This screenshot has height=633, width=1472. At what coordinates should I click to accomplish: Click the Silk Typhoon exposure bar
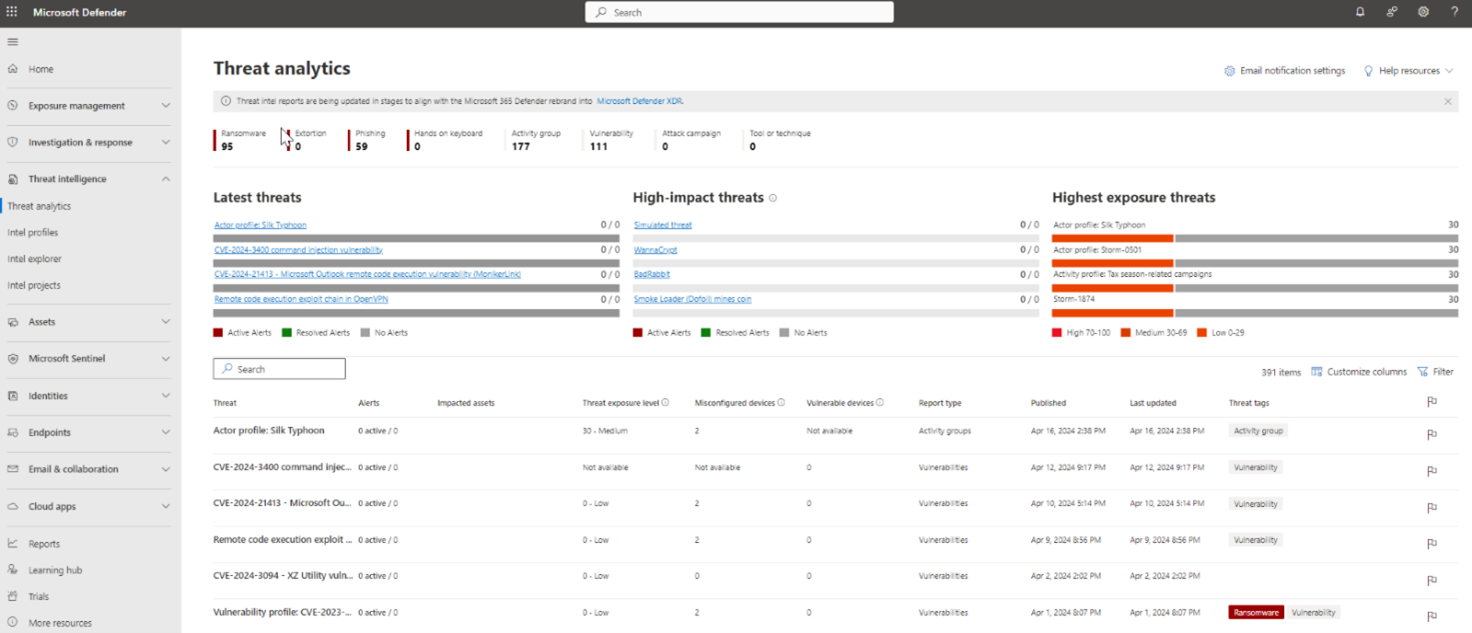pyautogui.click(x=1255, y=238)
